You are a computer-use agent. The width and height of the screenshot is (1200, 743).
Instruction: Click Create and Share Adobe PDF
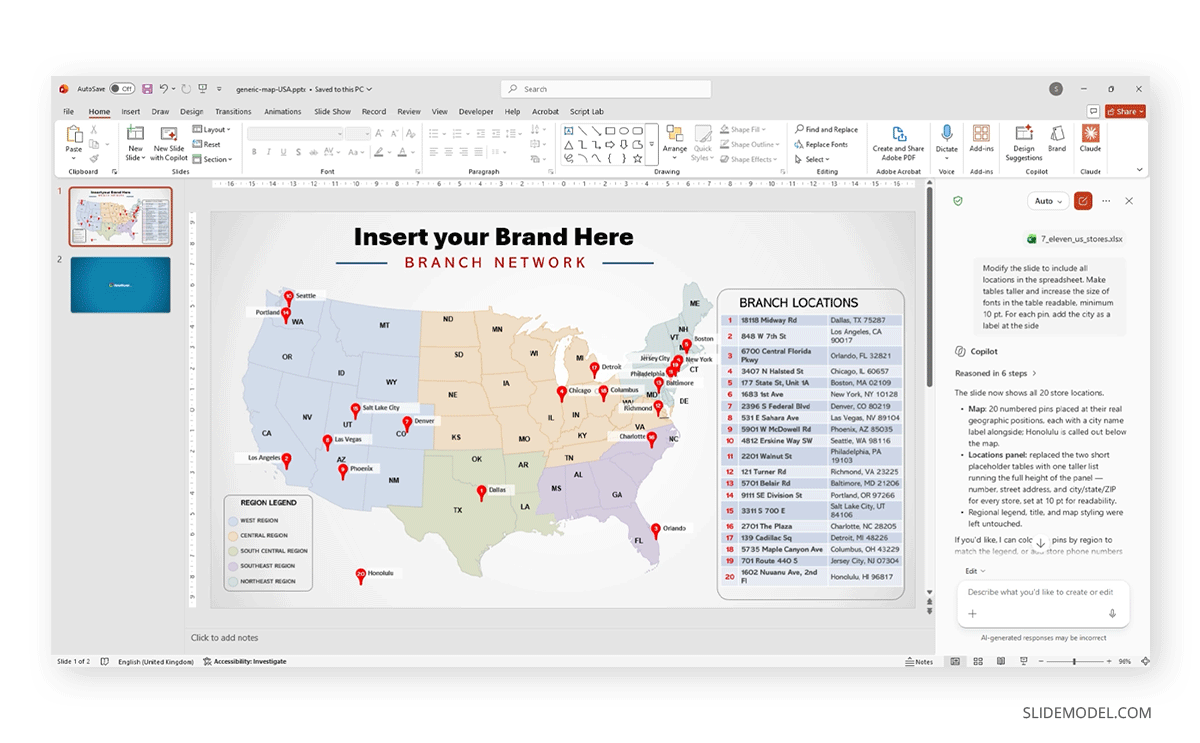coord(898,141)
